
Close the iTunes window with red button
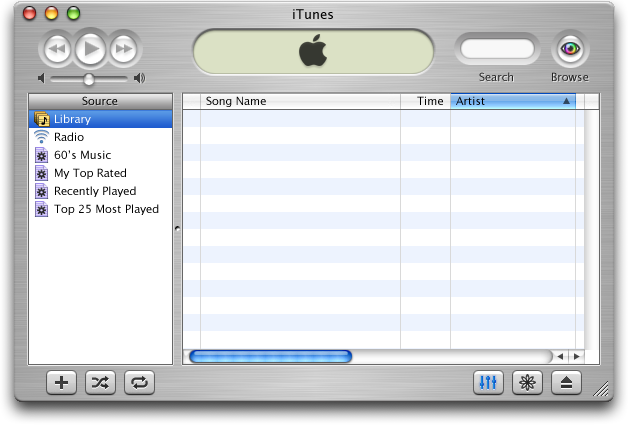pos(29,13)
